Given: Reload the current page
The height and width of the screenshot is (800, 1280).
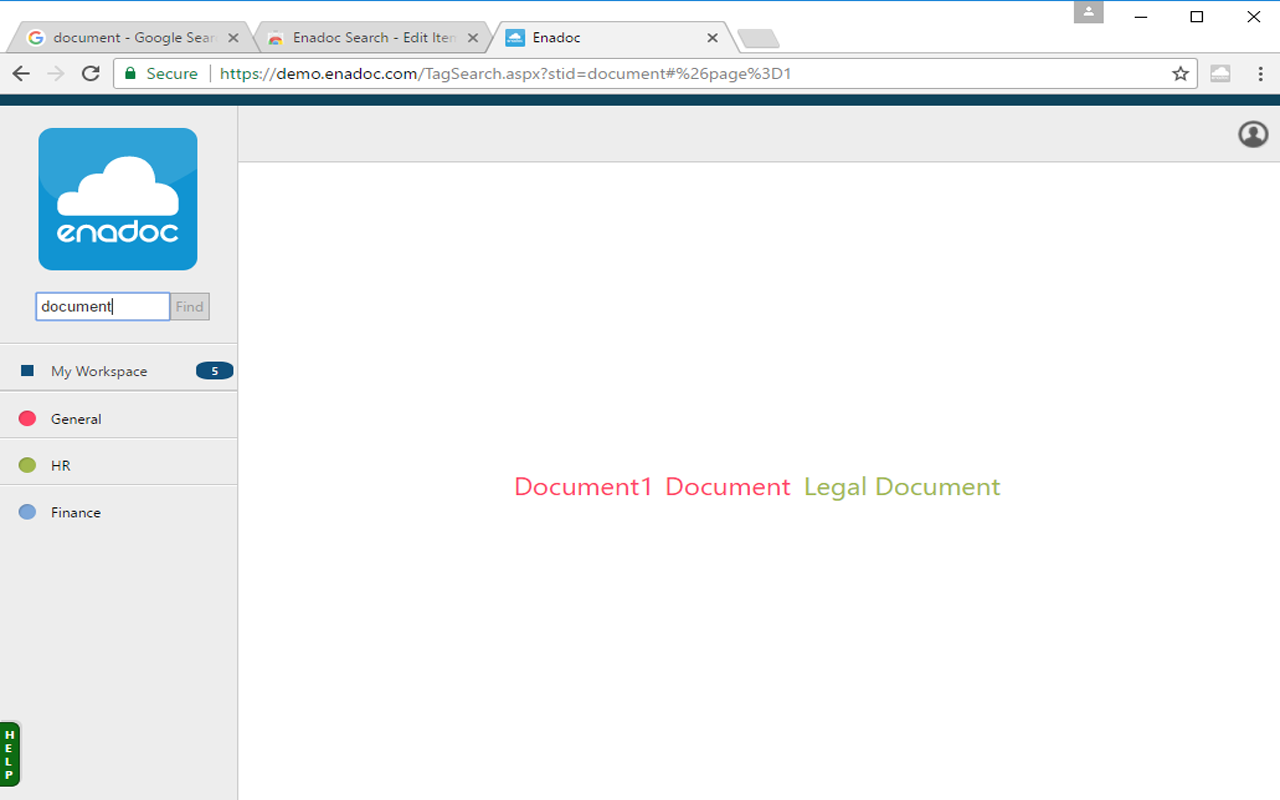Looking at the screenshot, I should point(91,73).
